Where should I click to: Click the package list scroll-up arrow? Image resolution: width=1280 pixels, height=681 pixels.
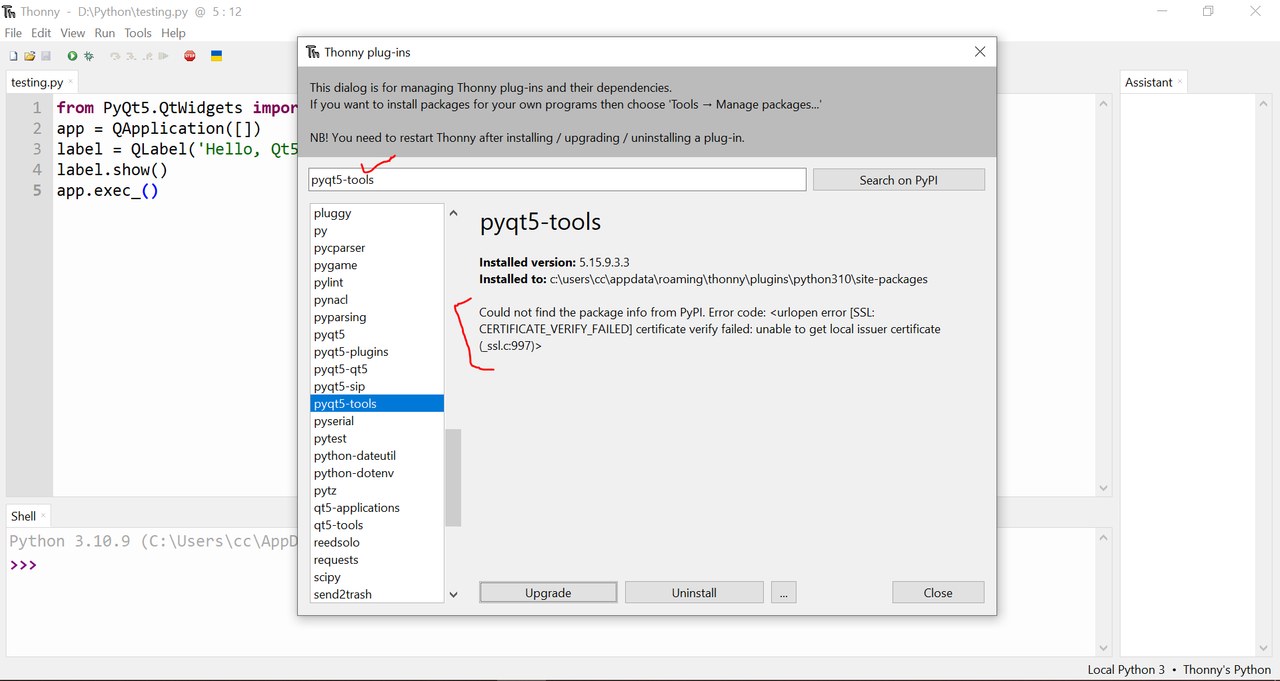pyautogui.click(x=453, y=213)
